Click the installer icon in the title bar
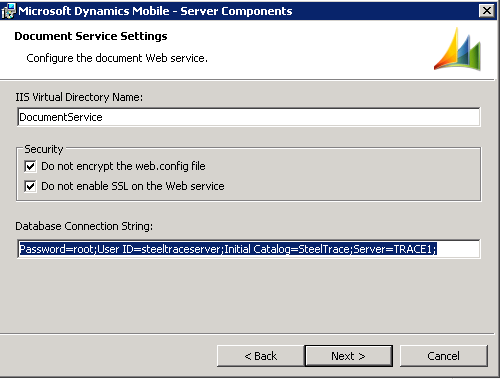 click(x=8, y=11)
